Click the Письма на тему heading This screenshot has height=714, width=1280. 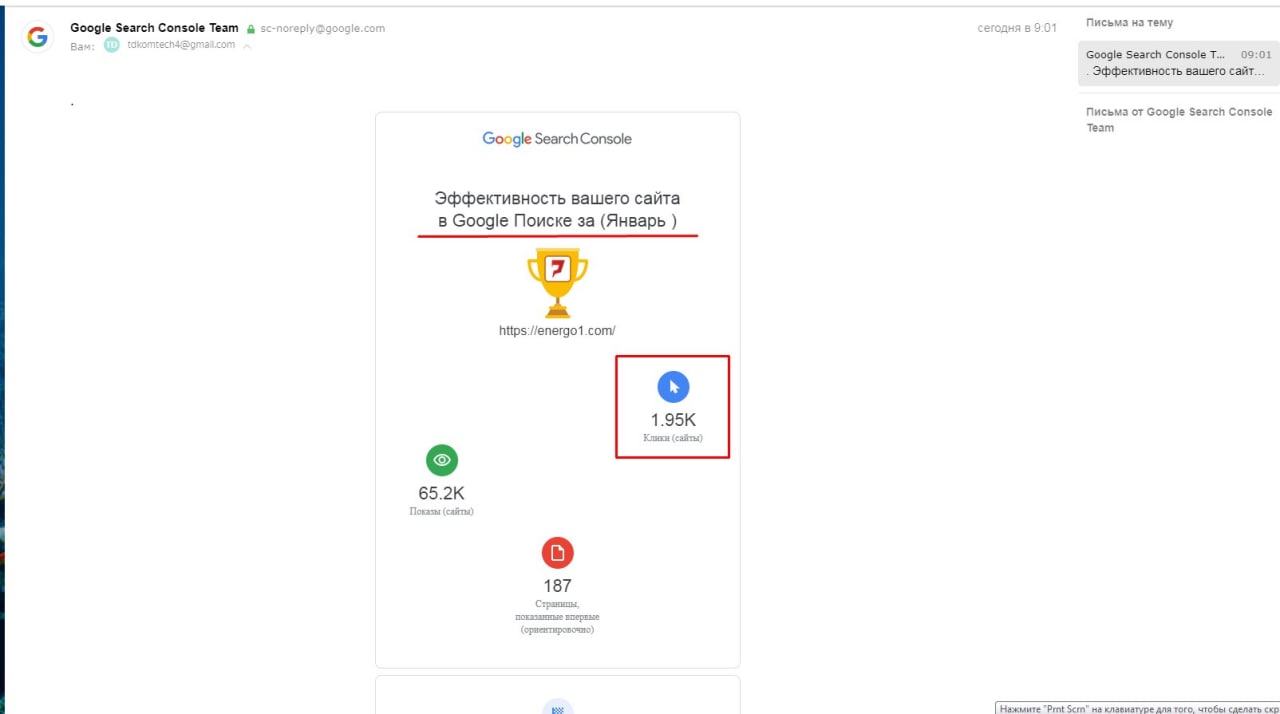click(1129, 23)
